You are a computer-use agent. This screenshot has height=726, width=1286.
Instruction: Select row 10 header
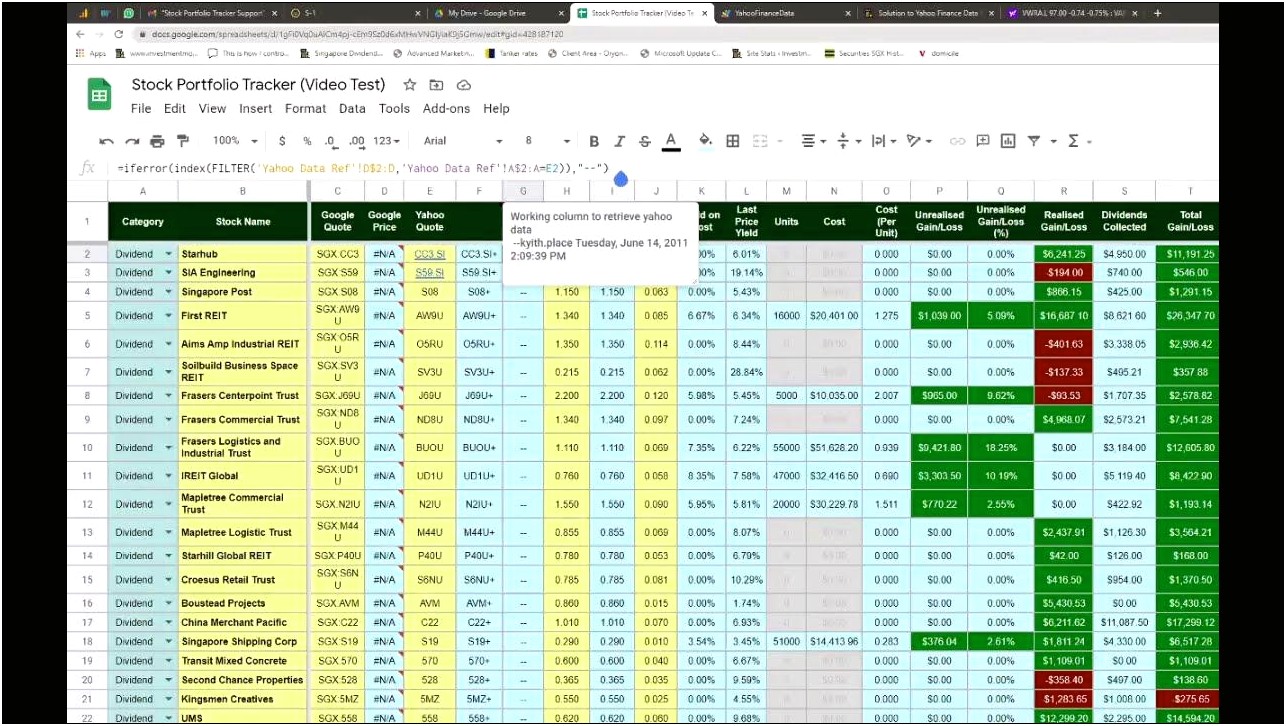pos(87,448)
